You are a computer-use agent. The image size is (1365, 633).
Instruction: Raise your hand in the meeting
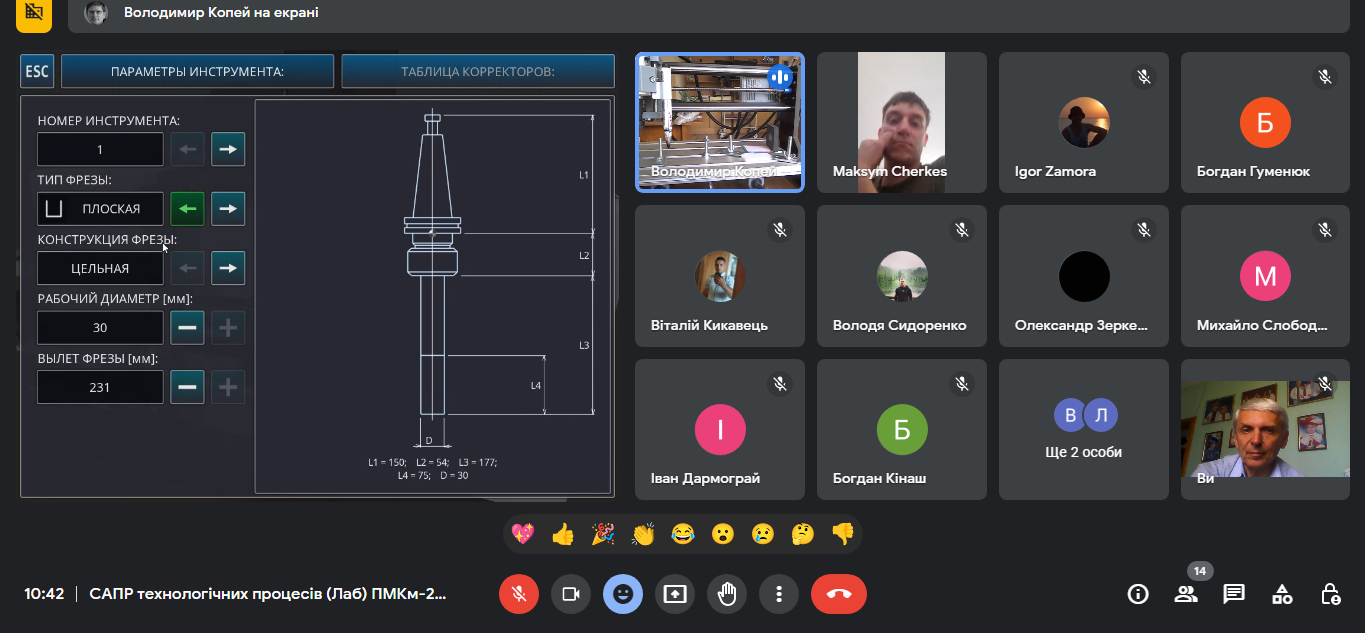pos(727,594)
